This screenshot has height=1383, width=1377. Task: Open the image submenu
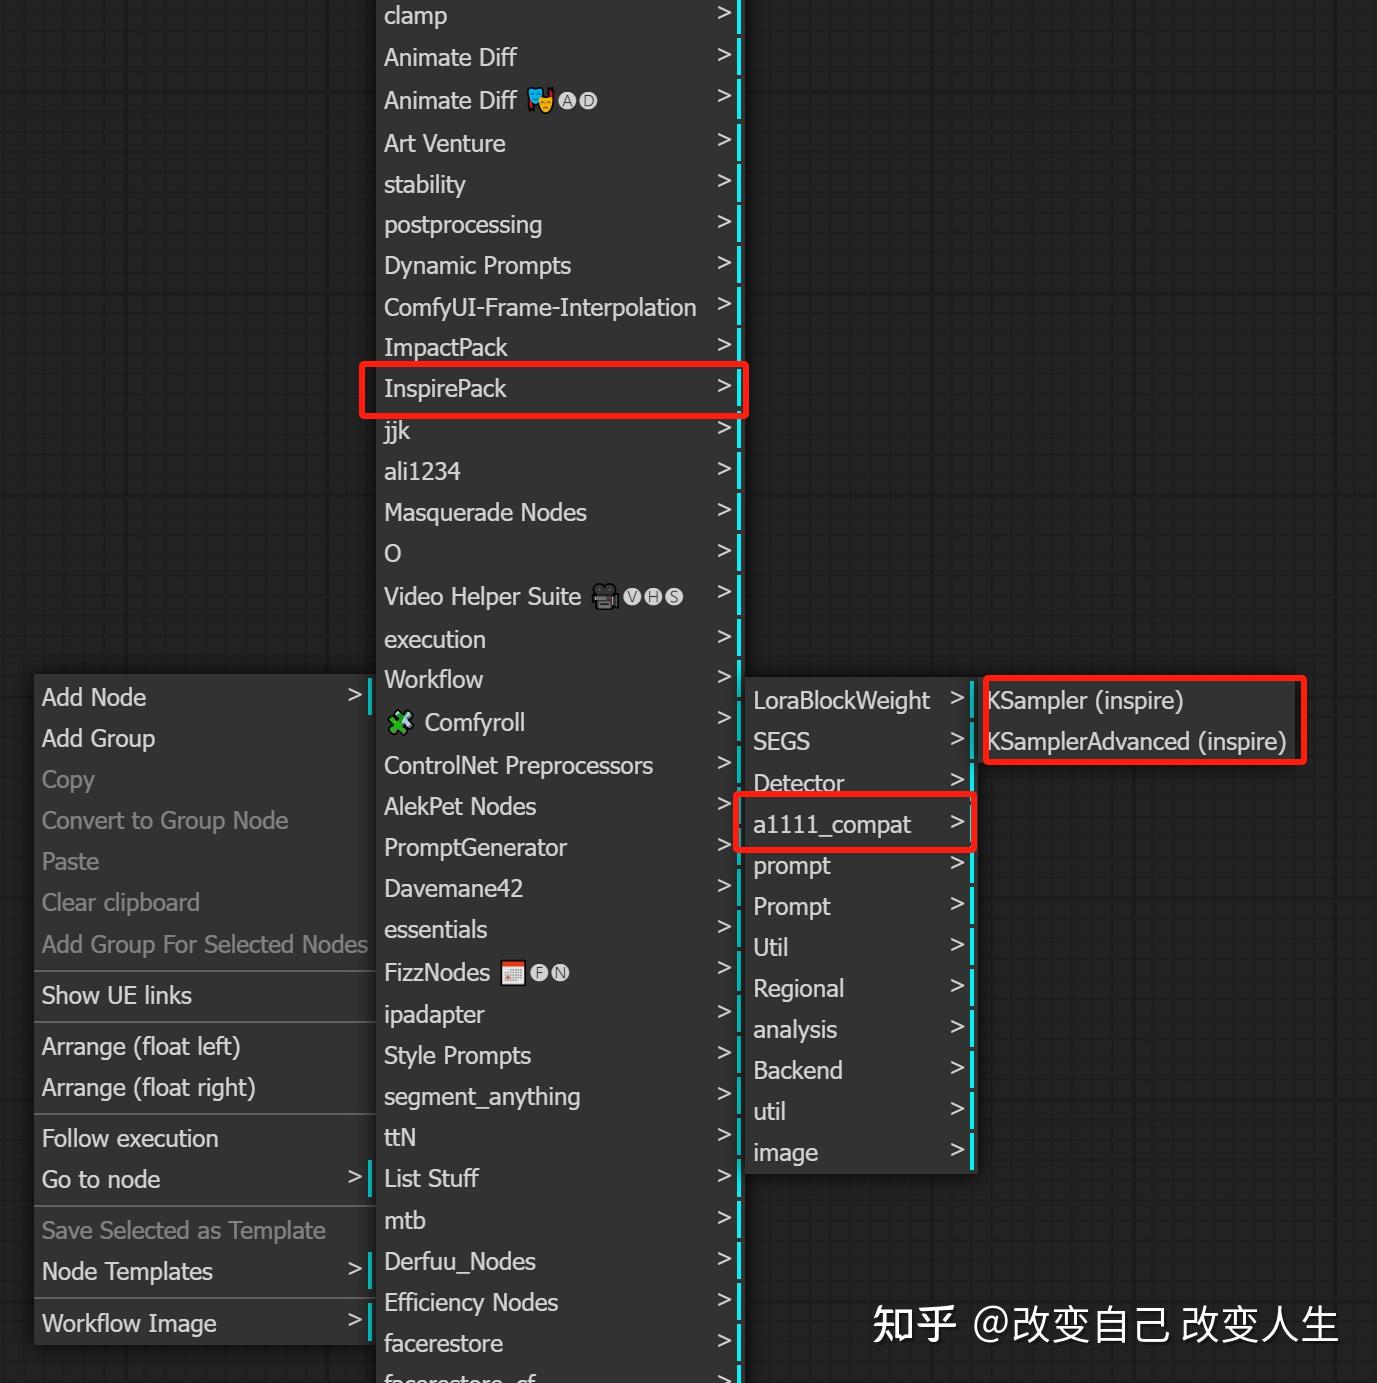(x=859, y=1152)
